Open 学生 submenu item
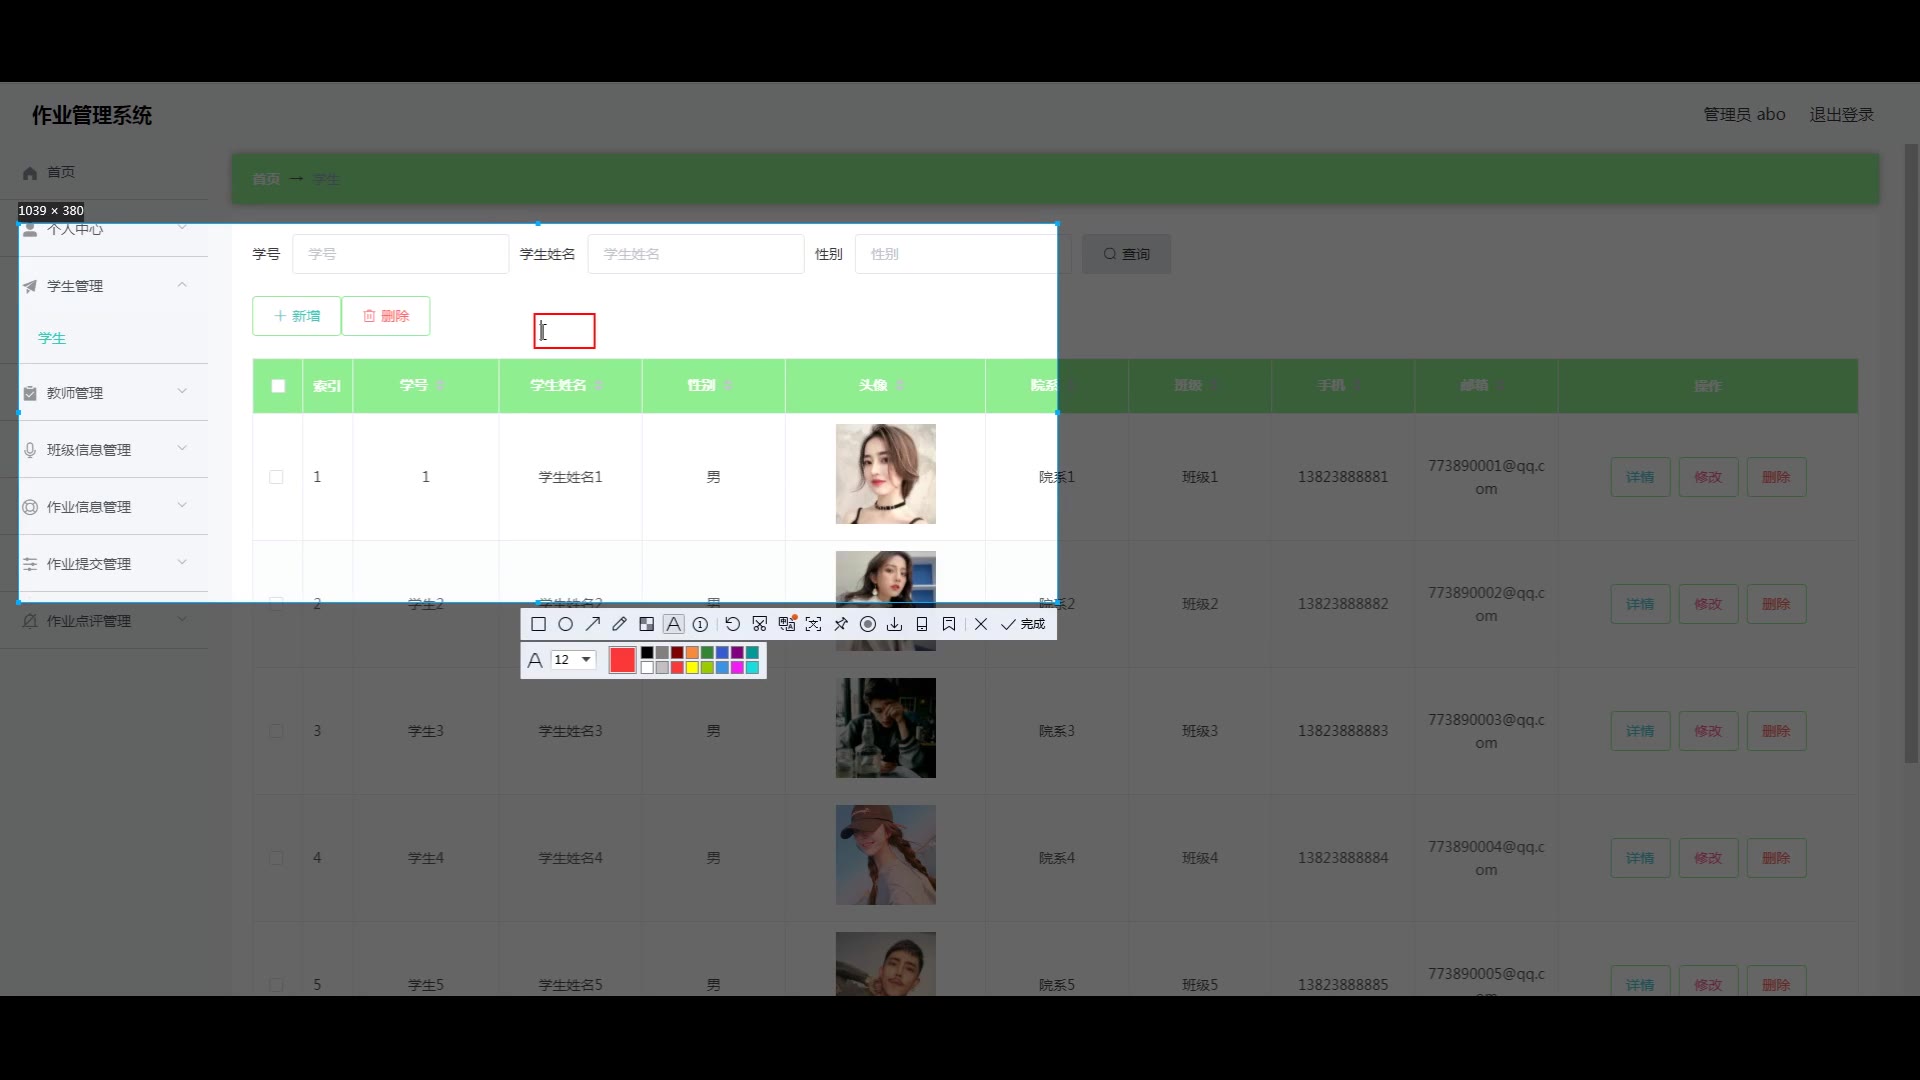Image resolution: width=1920 pixels, height=1080 pixels. click(x=52, y=338)
